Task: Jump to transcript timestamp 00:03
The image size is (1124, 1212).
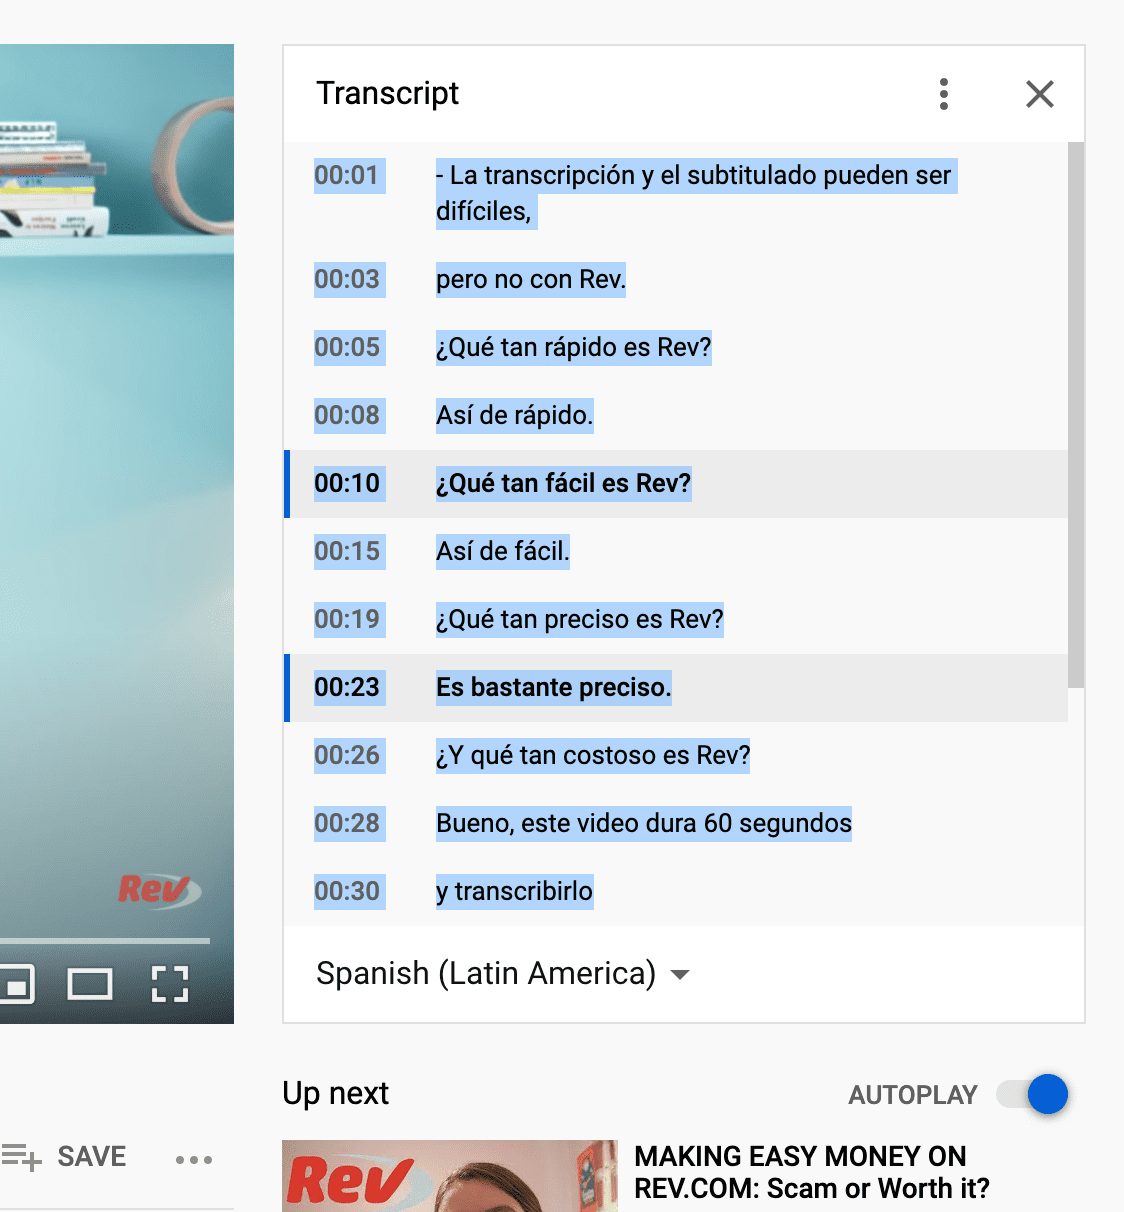Action: coord(347,279)
